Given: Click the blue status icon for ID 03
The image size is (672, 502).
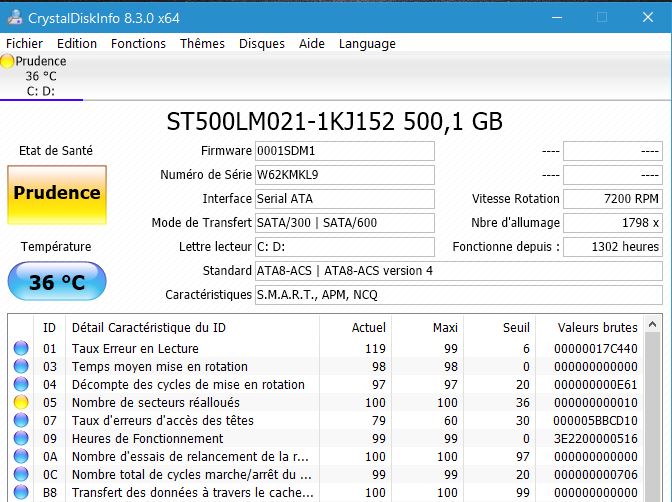Looking at the screenshot, I should (21, 366).
